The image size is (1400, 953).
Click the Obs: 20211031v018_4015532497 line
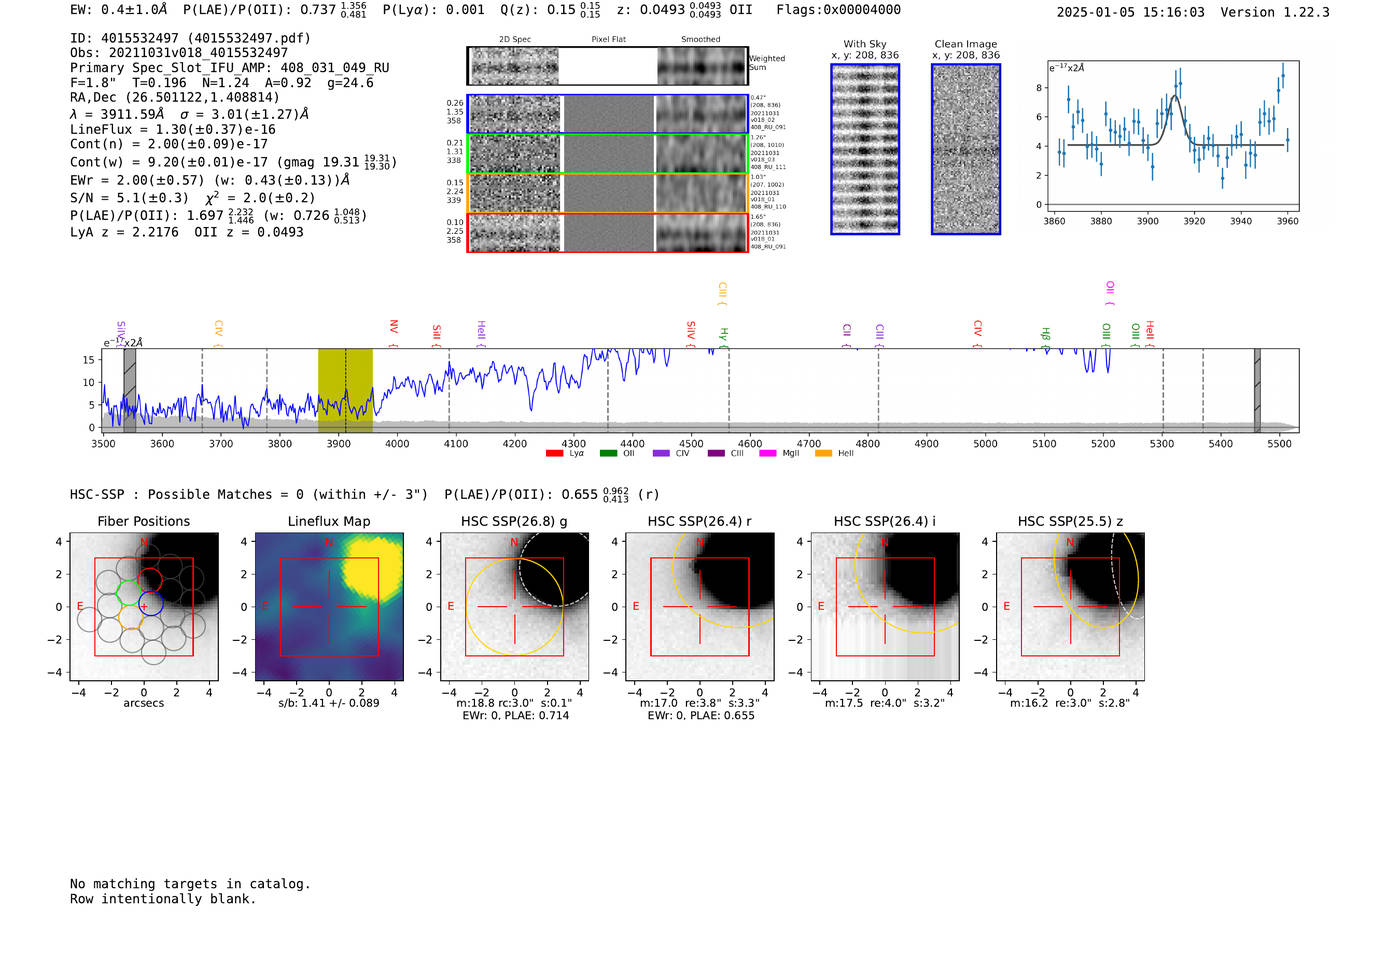pyautogui.click(x=179, y=53)
